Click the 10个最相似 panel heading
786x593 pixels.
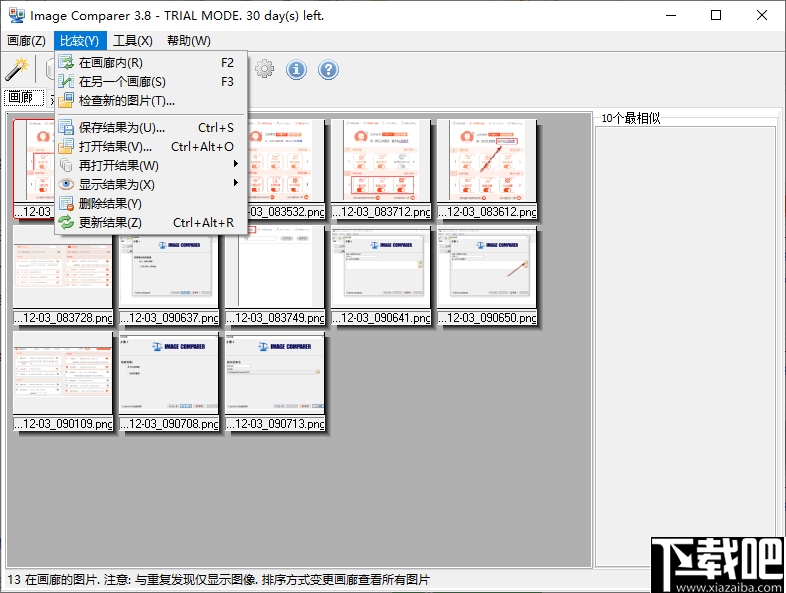631,118
